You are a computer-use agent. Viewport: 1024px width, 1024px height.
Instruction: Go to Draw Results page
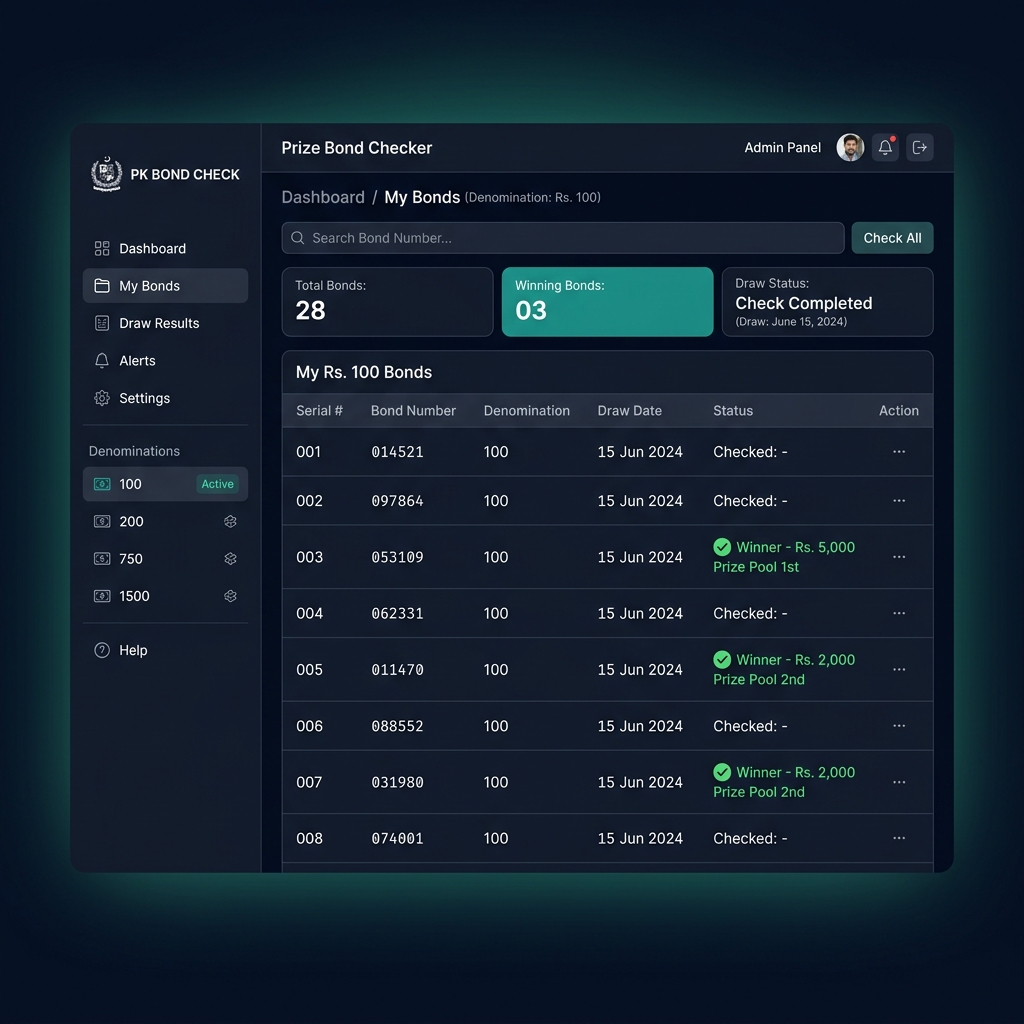pos(165,323)
